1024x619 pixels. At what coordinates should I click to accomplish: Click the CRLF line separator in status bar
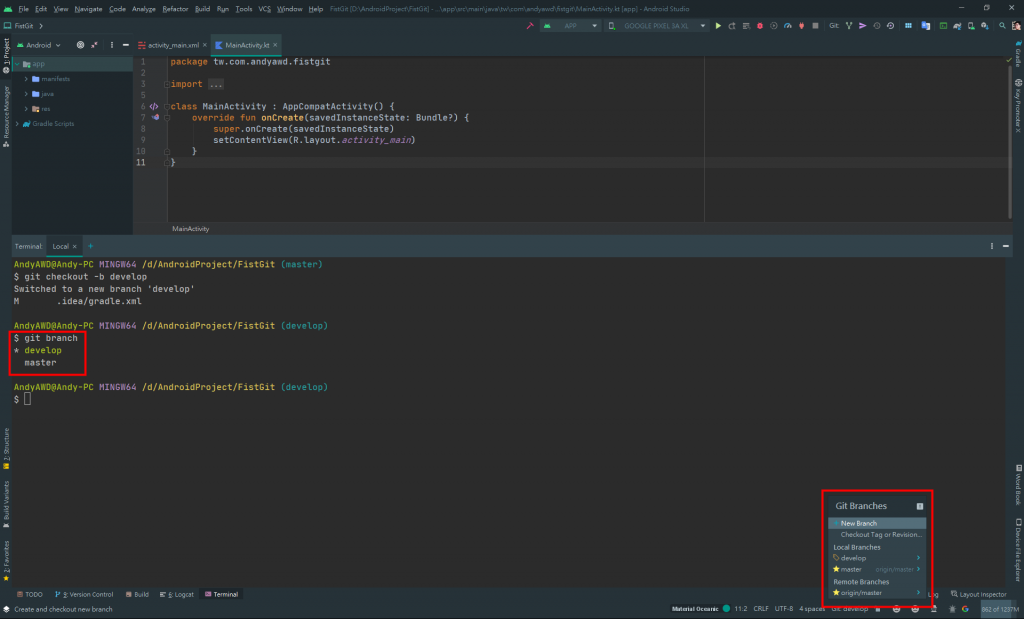761,609
